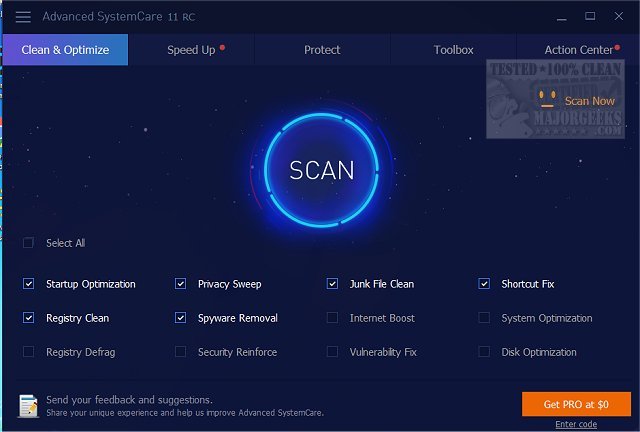Click the Advanced SystemCare 11 RC title

tap(119, 17)
